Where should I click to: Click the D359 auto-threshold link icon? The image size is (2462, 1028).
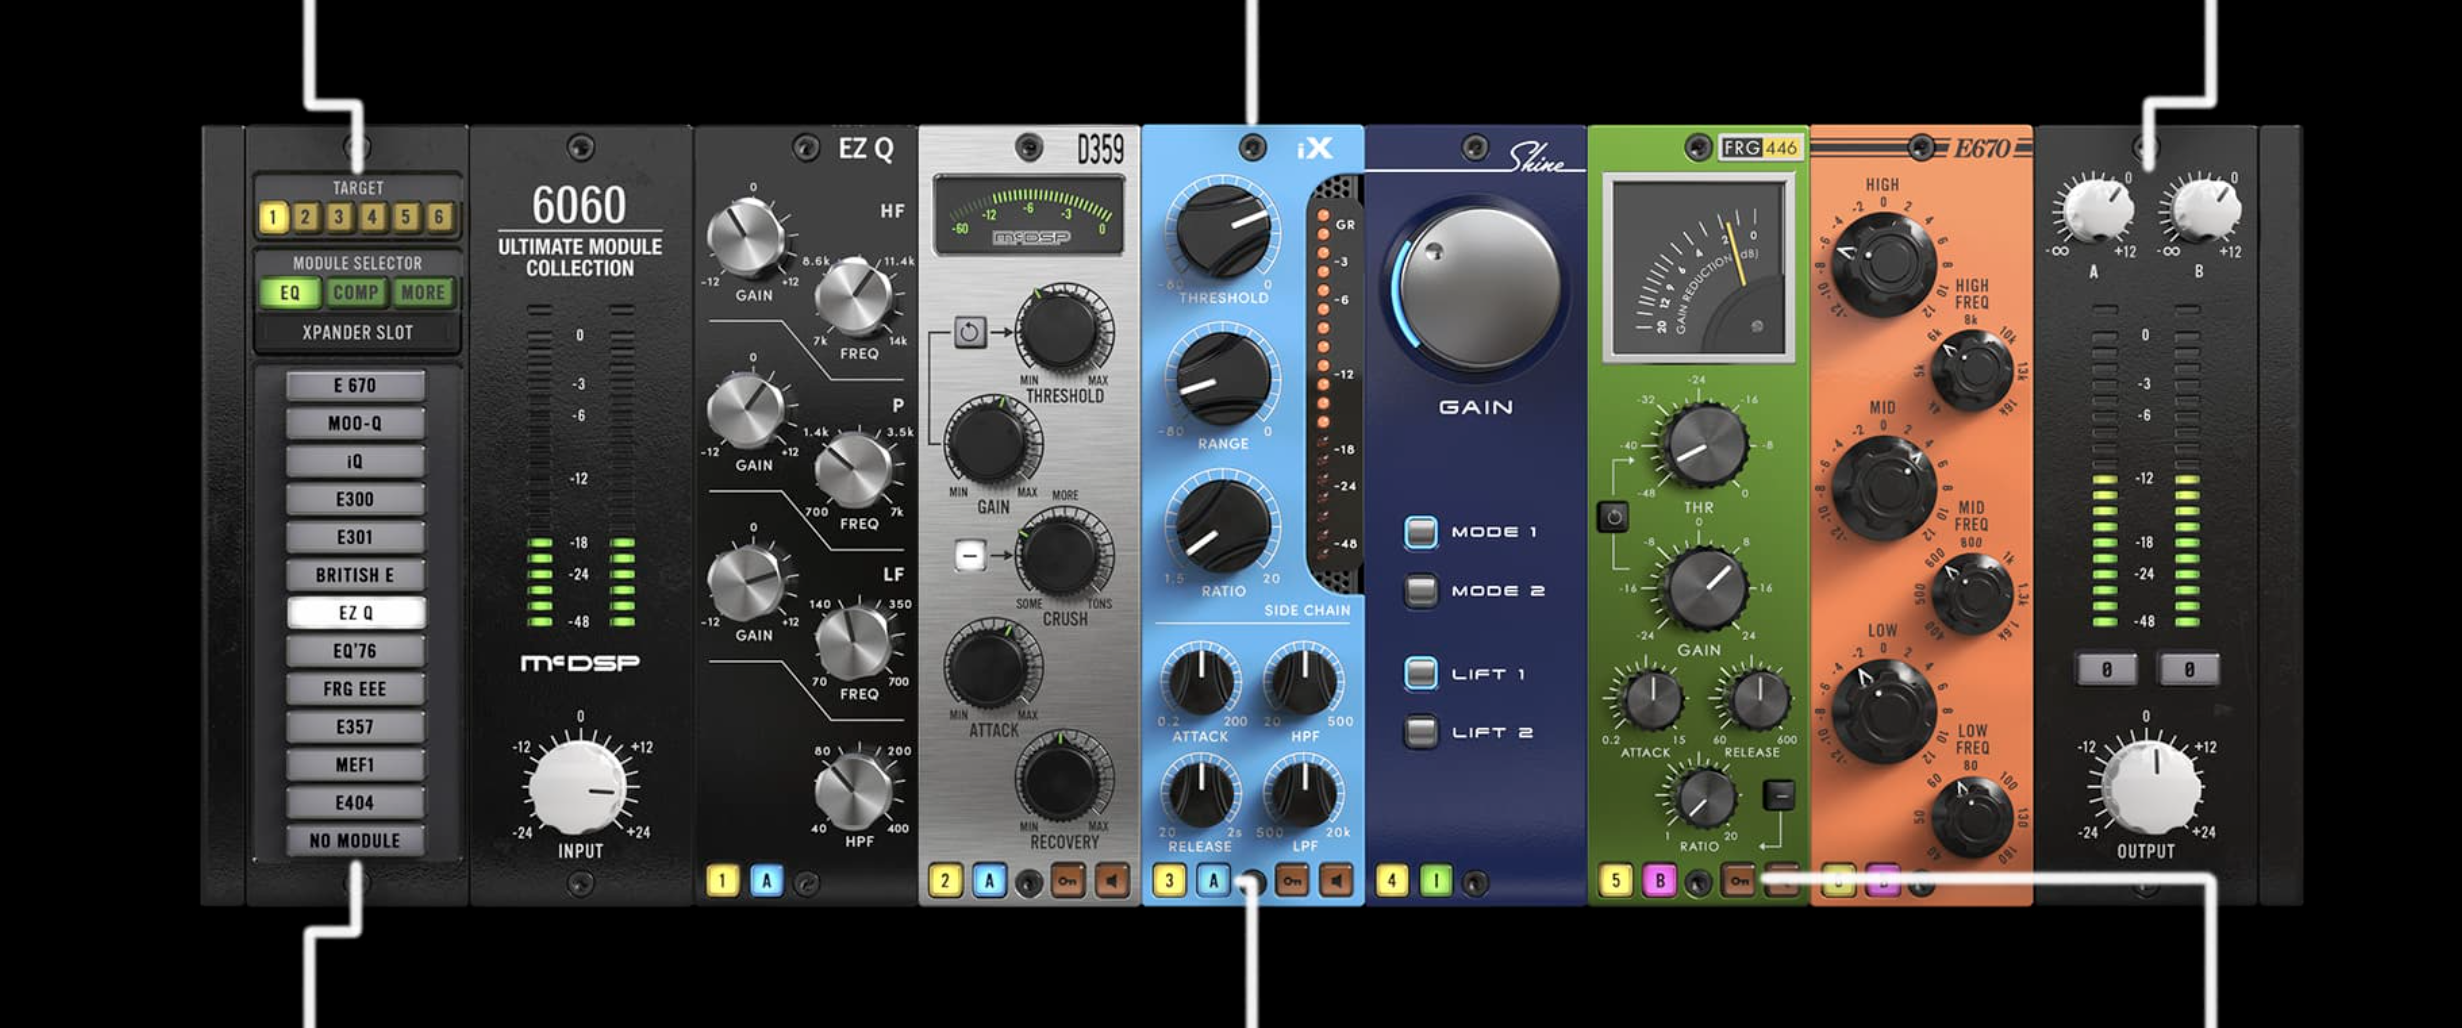969,332
